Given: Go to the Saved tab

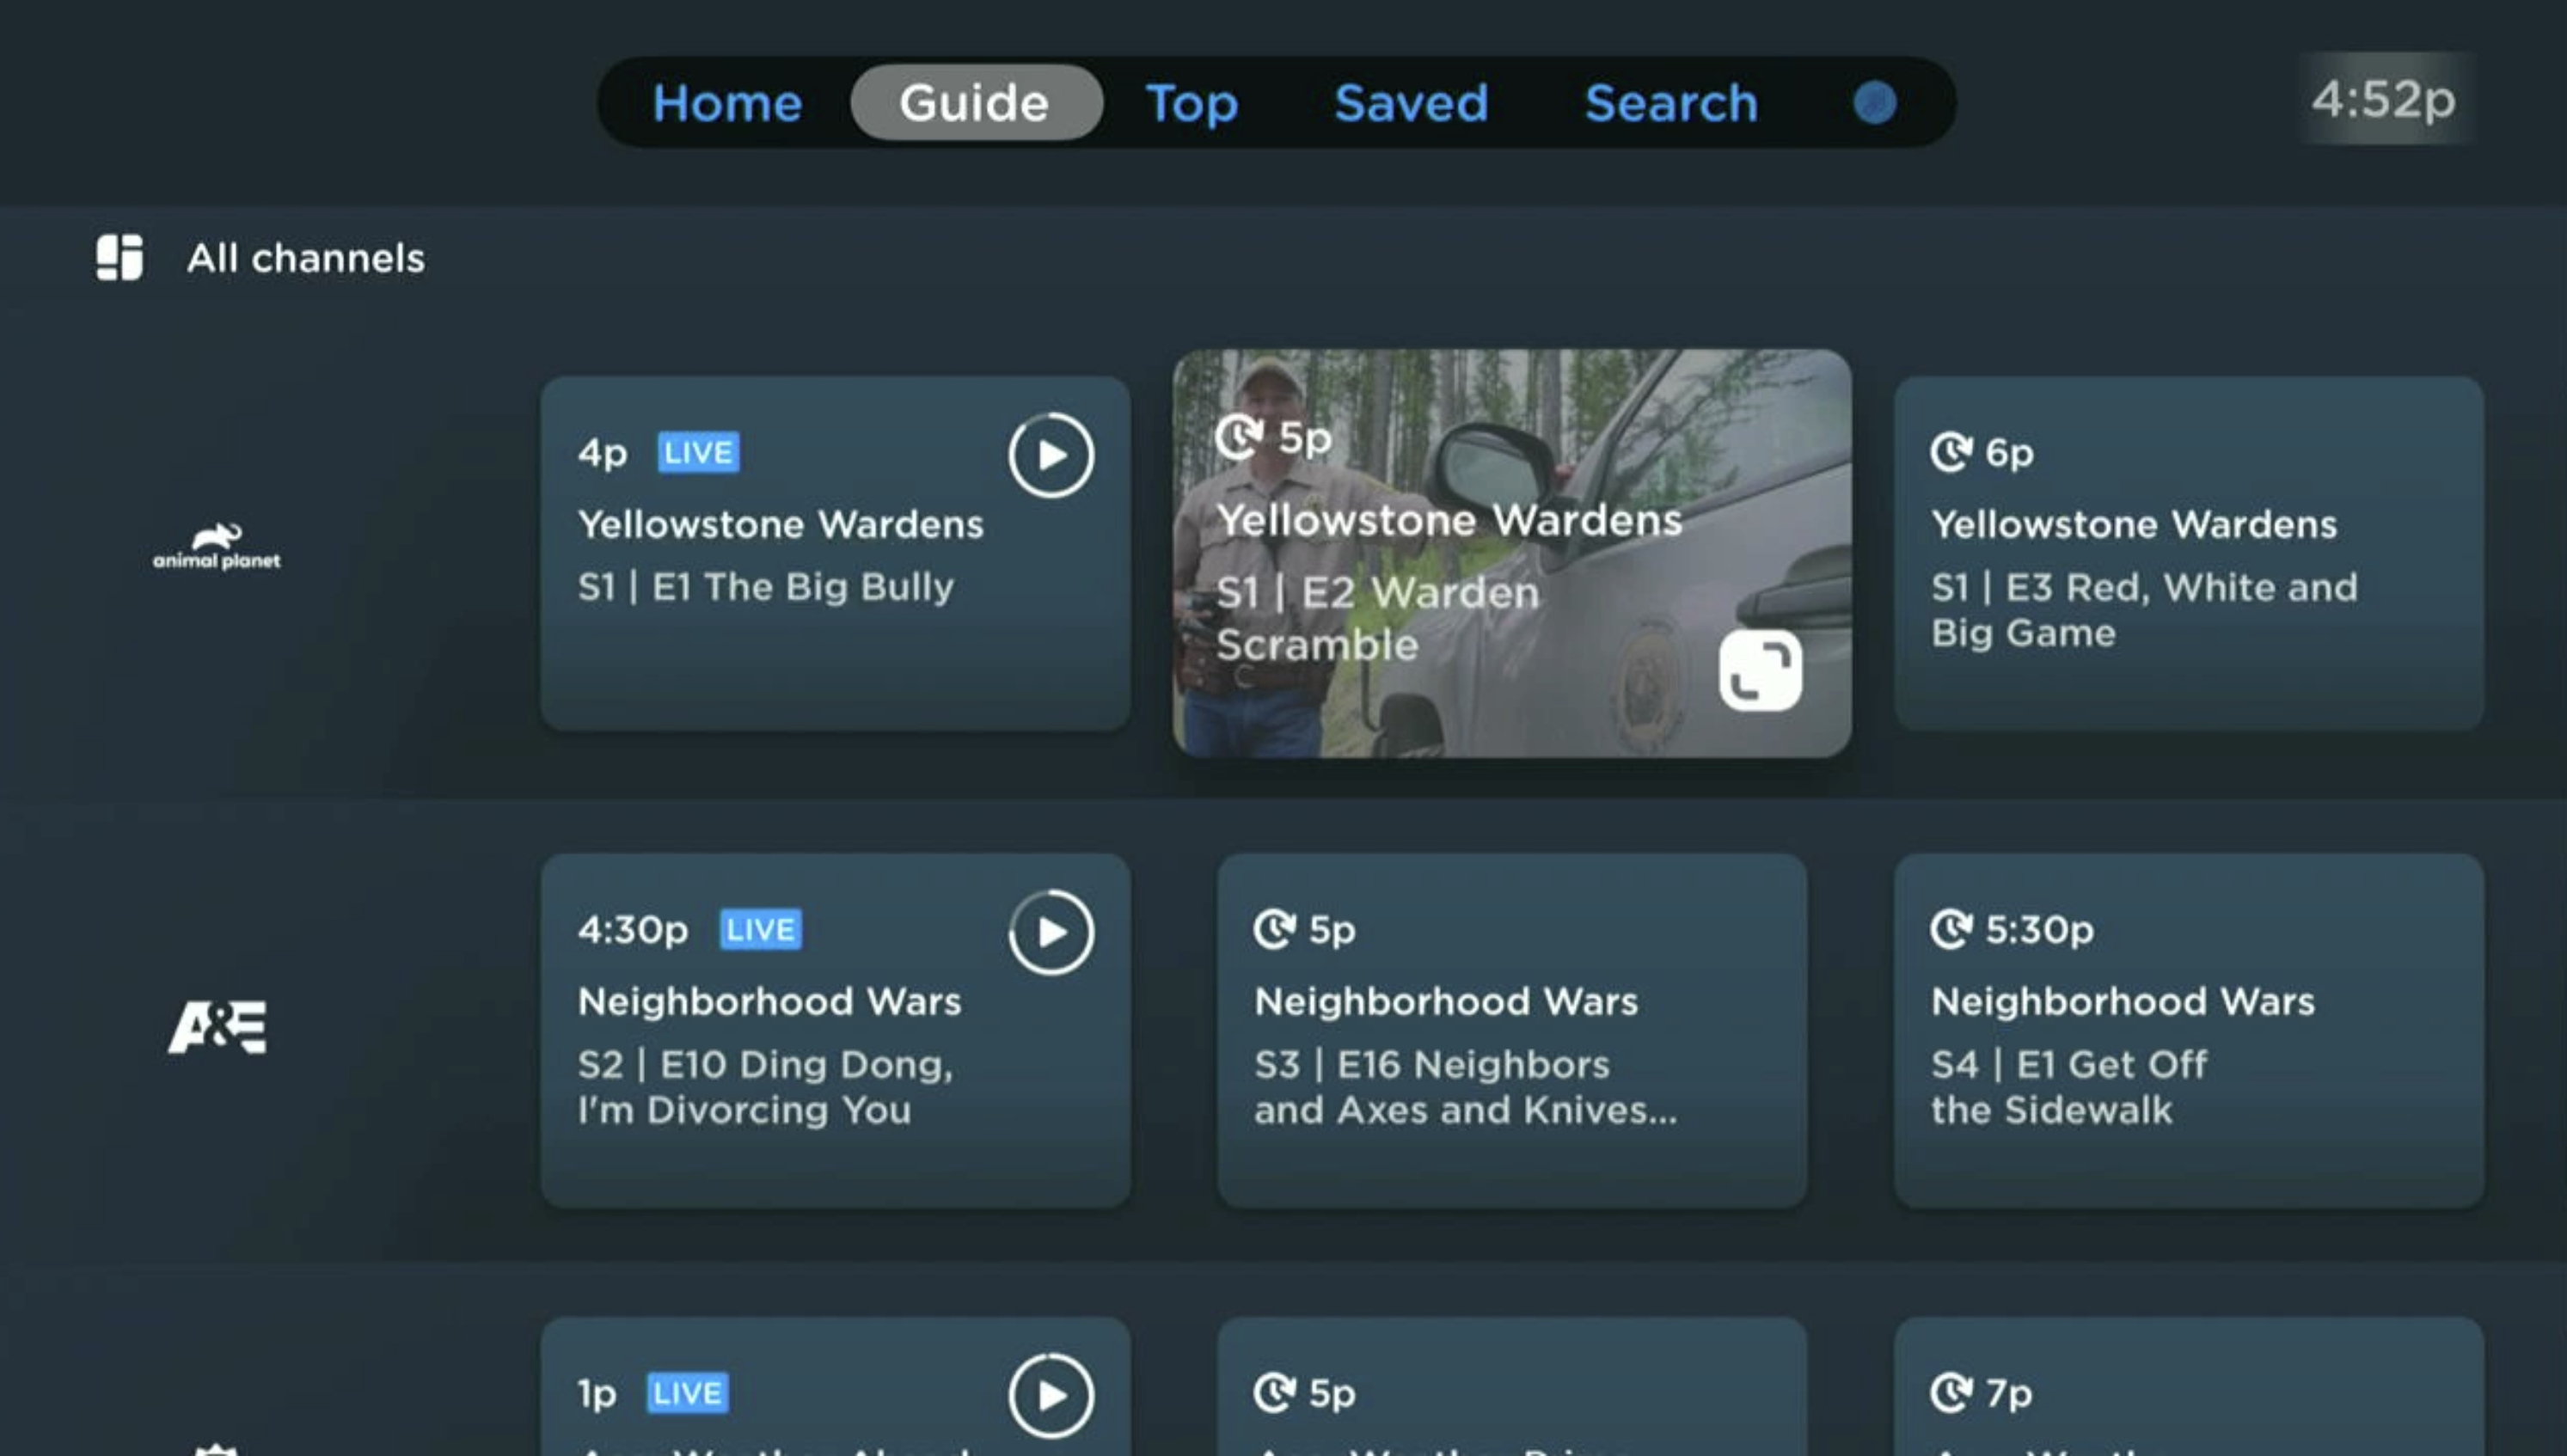Looking at the screenshot, I should tap(1410, 103).
